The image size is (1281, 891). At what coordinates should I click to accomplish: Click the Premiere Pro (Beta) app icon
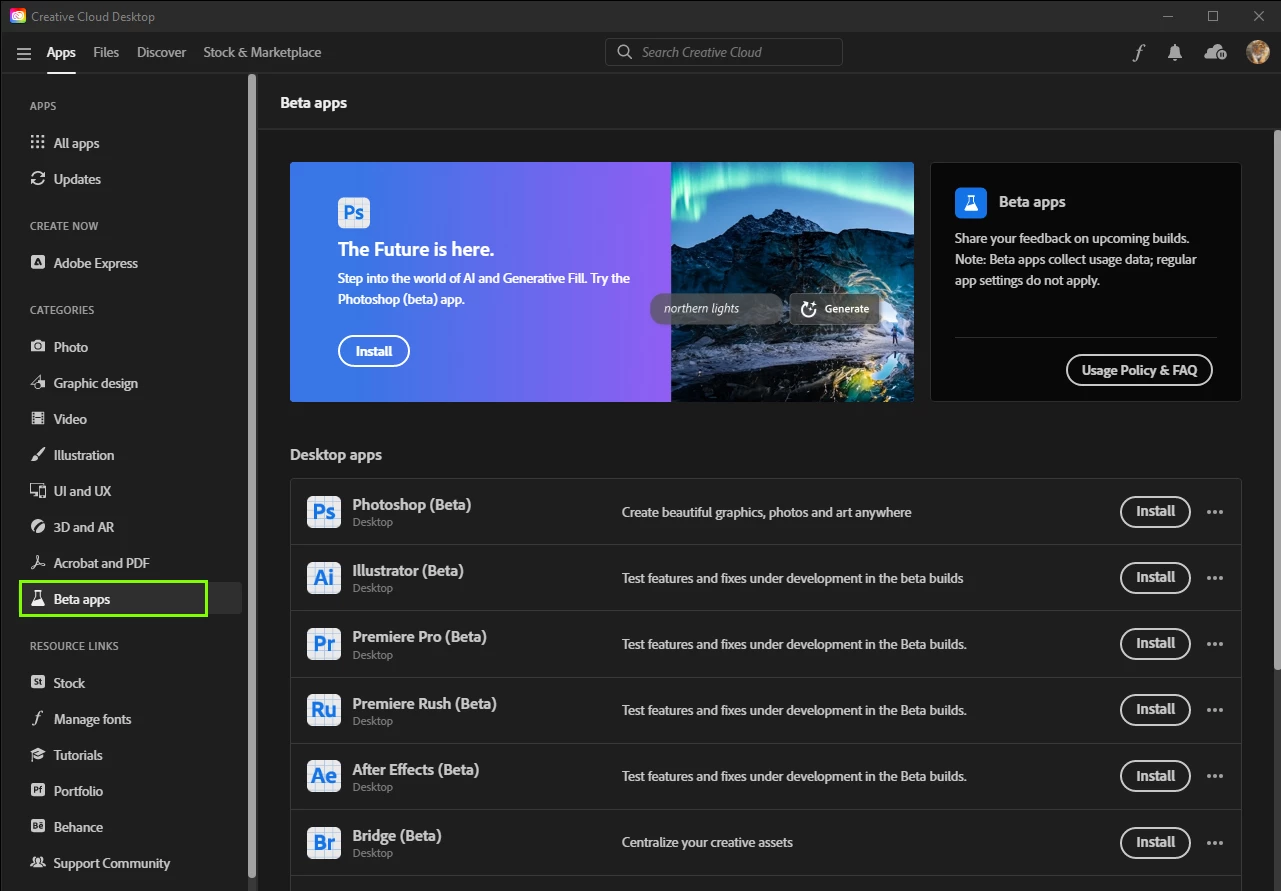[324, 644]
